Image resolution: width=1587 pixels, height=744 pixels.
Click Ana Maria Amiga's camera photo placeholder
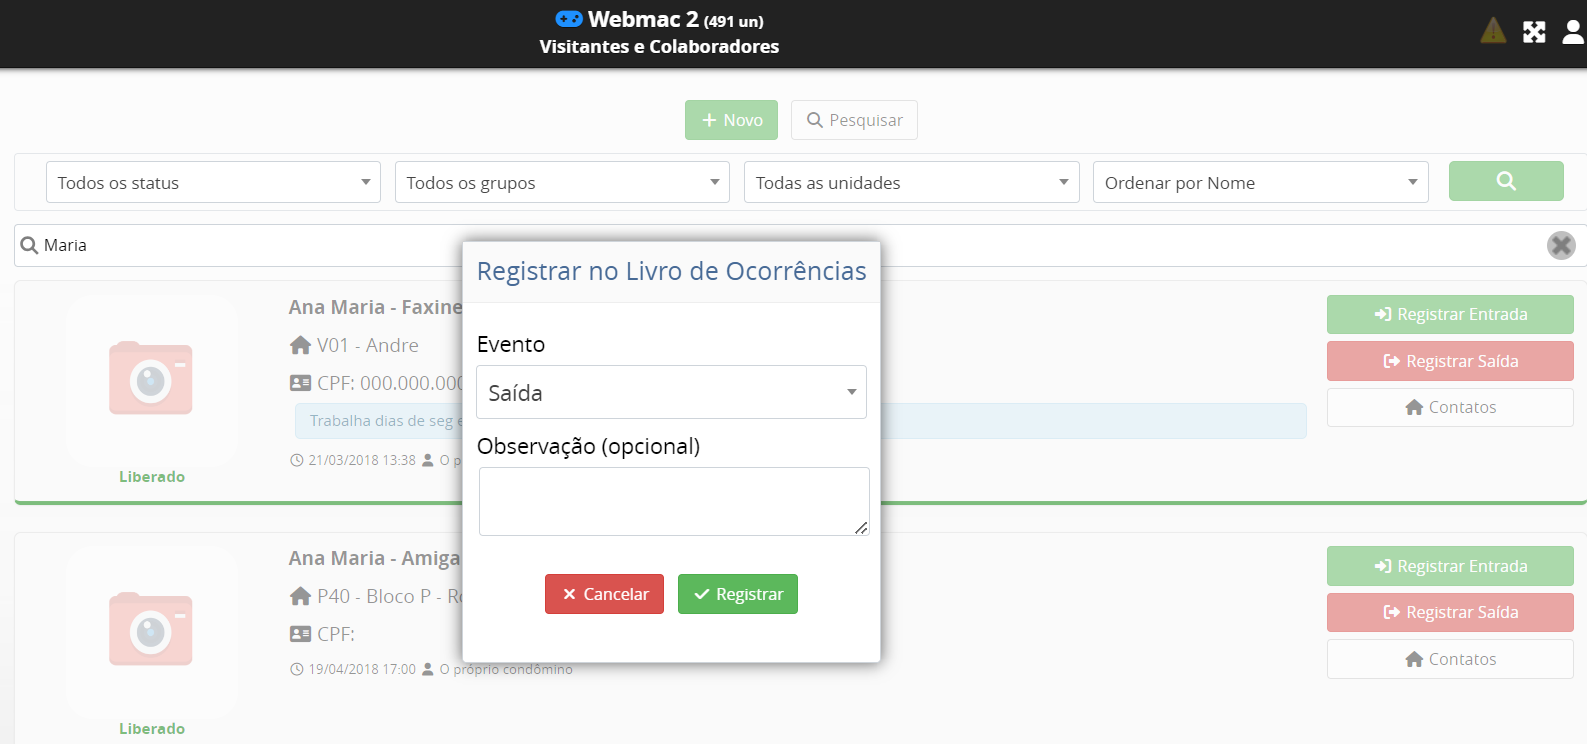pos(151,630)
